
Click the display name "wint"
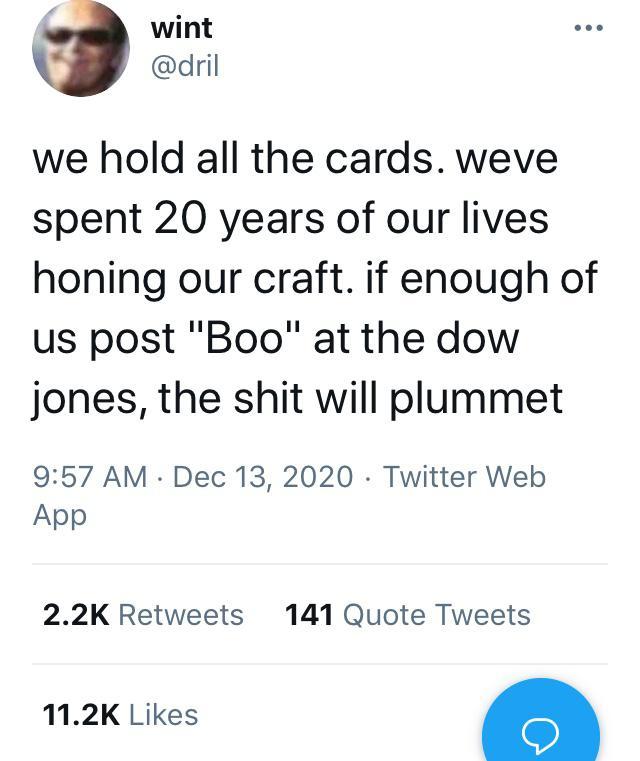pos(181,29)
